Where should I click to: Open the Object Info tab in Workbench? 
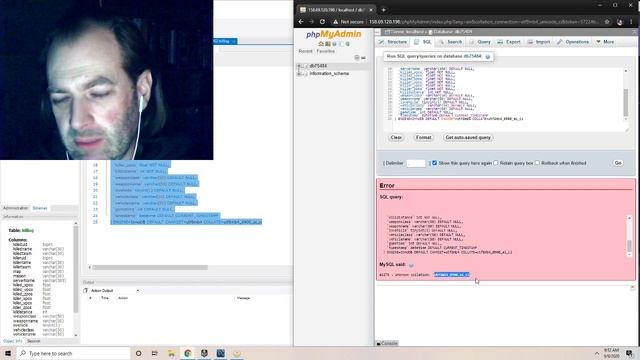click(12, 341)
